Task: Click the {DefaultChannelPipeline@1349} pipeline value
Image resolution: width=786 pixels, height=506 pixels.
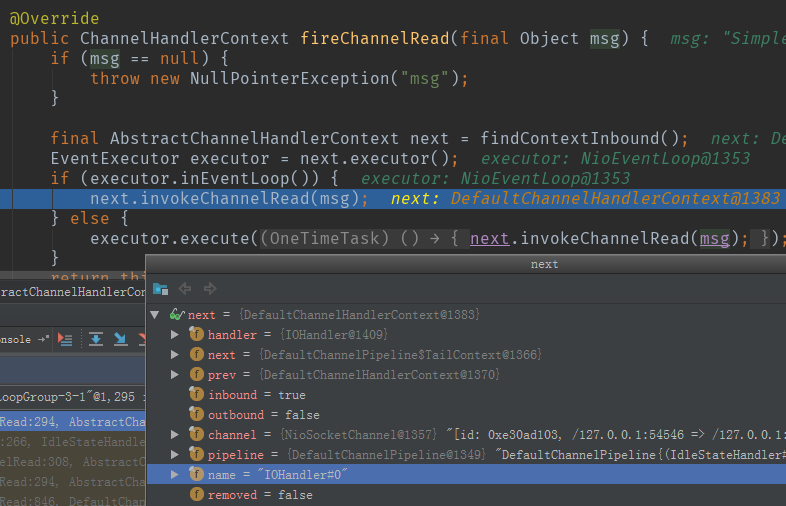Action: pos(386,455)
